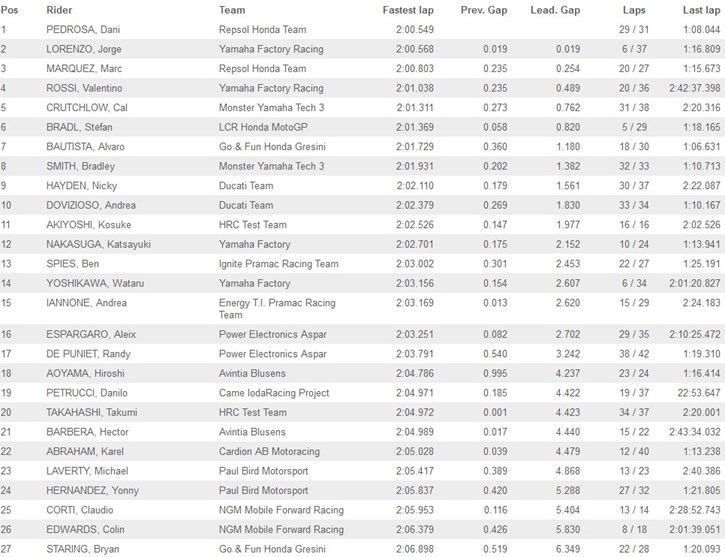Screen dimensions: 725x557
Task: Click Ignite Pramac Racing Team text
Action: click(x=278, y=264)
